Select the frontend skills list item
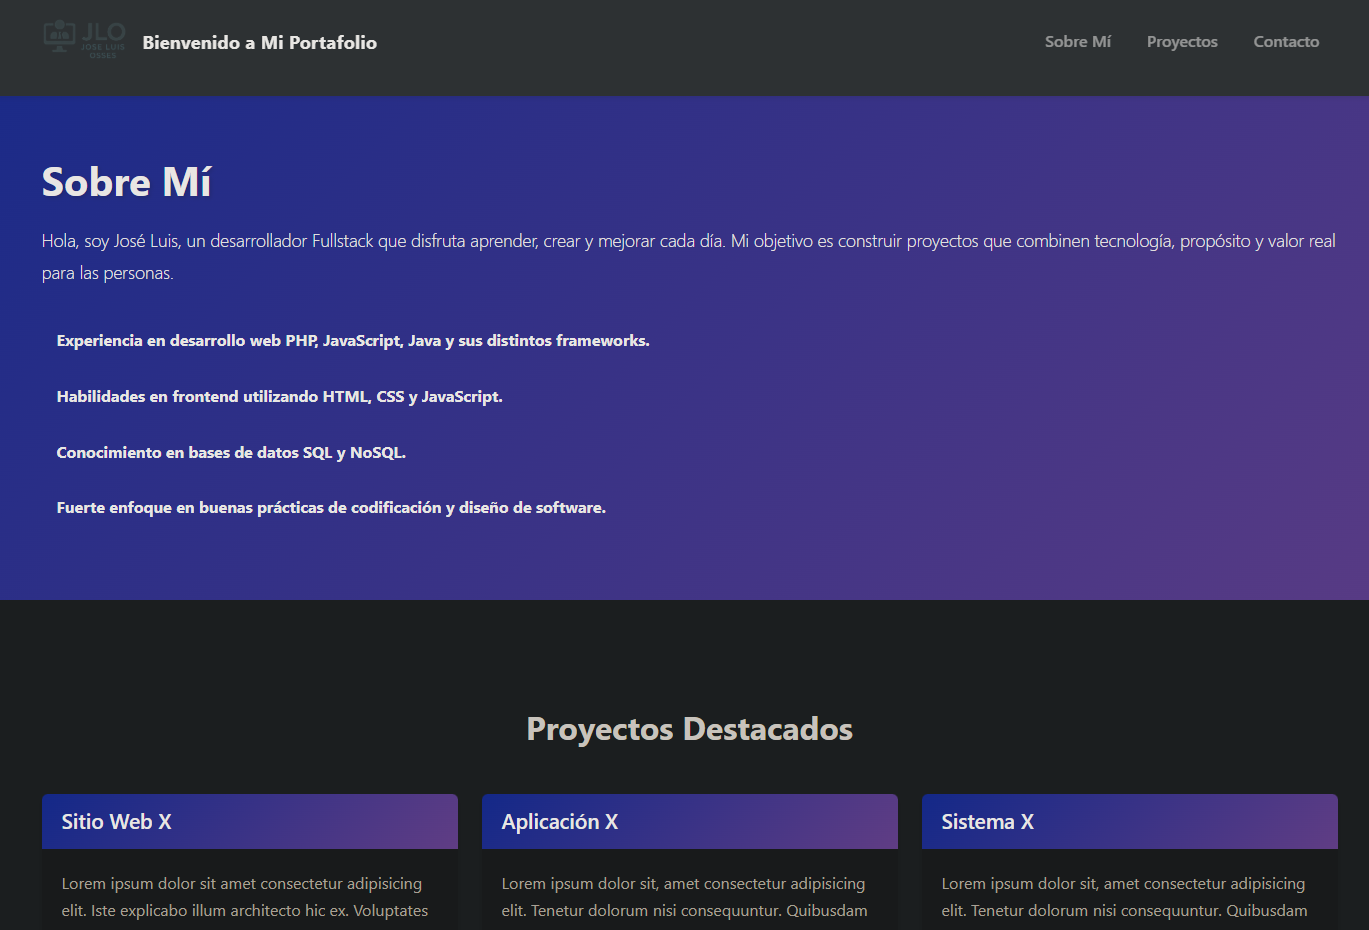Image resolution: width=1369 pixels, height=930 pixels. coord(279,397)
